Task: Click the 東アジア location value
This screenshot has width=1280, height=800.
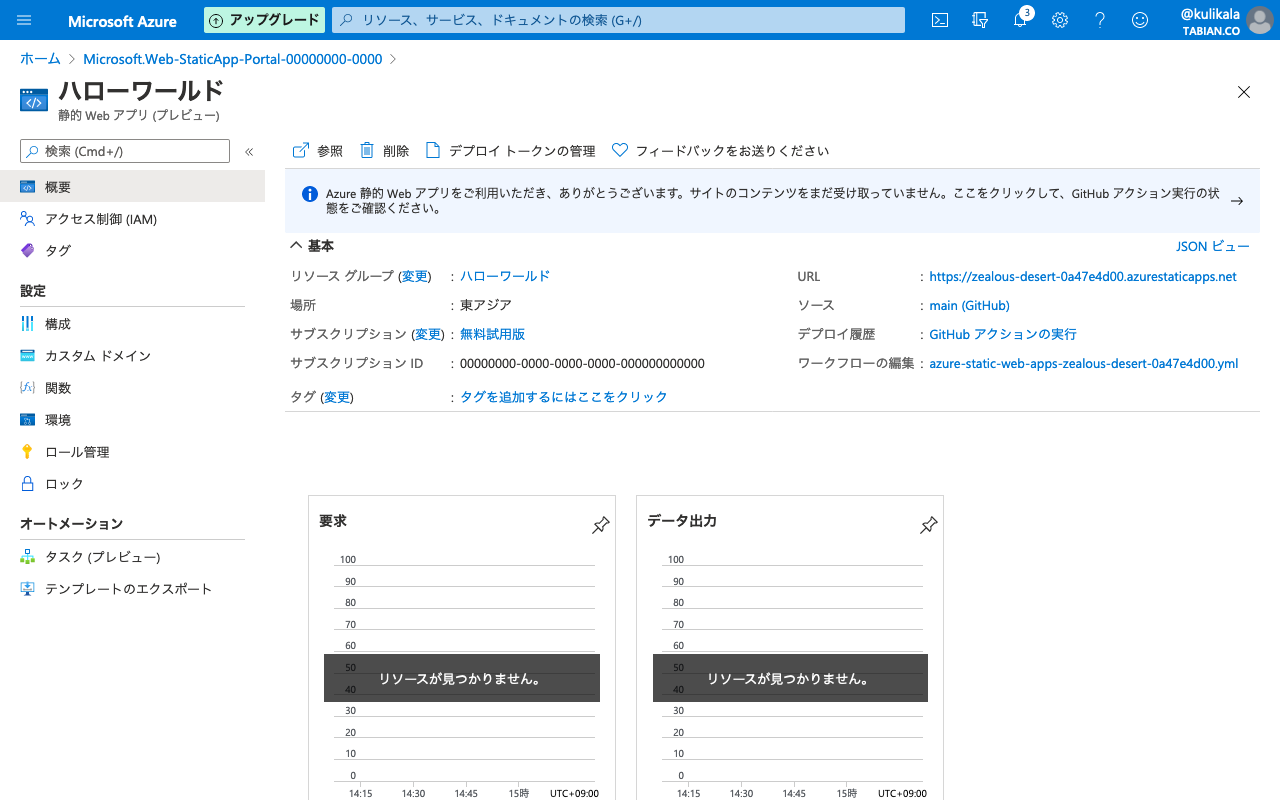Action: pyautogui.click(x=486, y=305)
